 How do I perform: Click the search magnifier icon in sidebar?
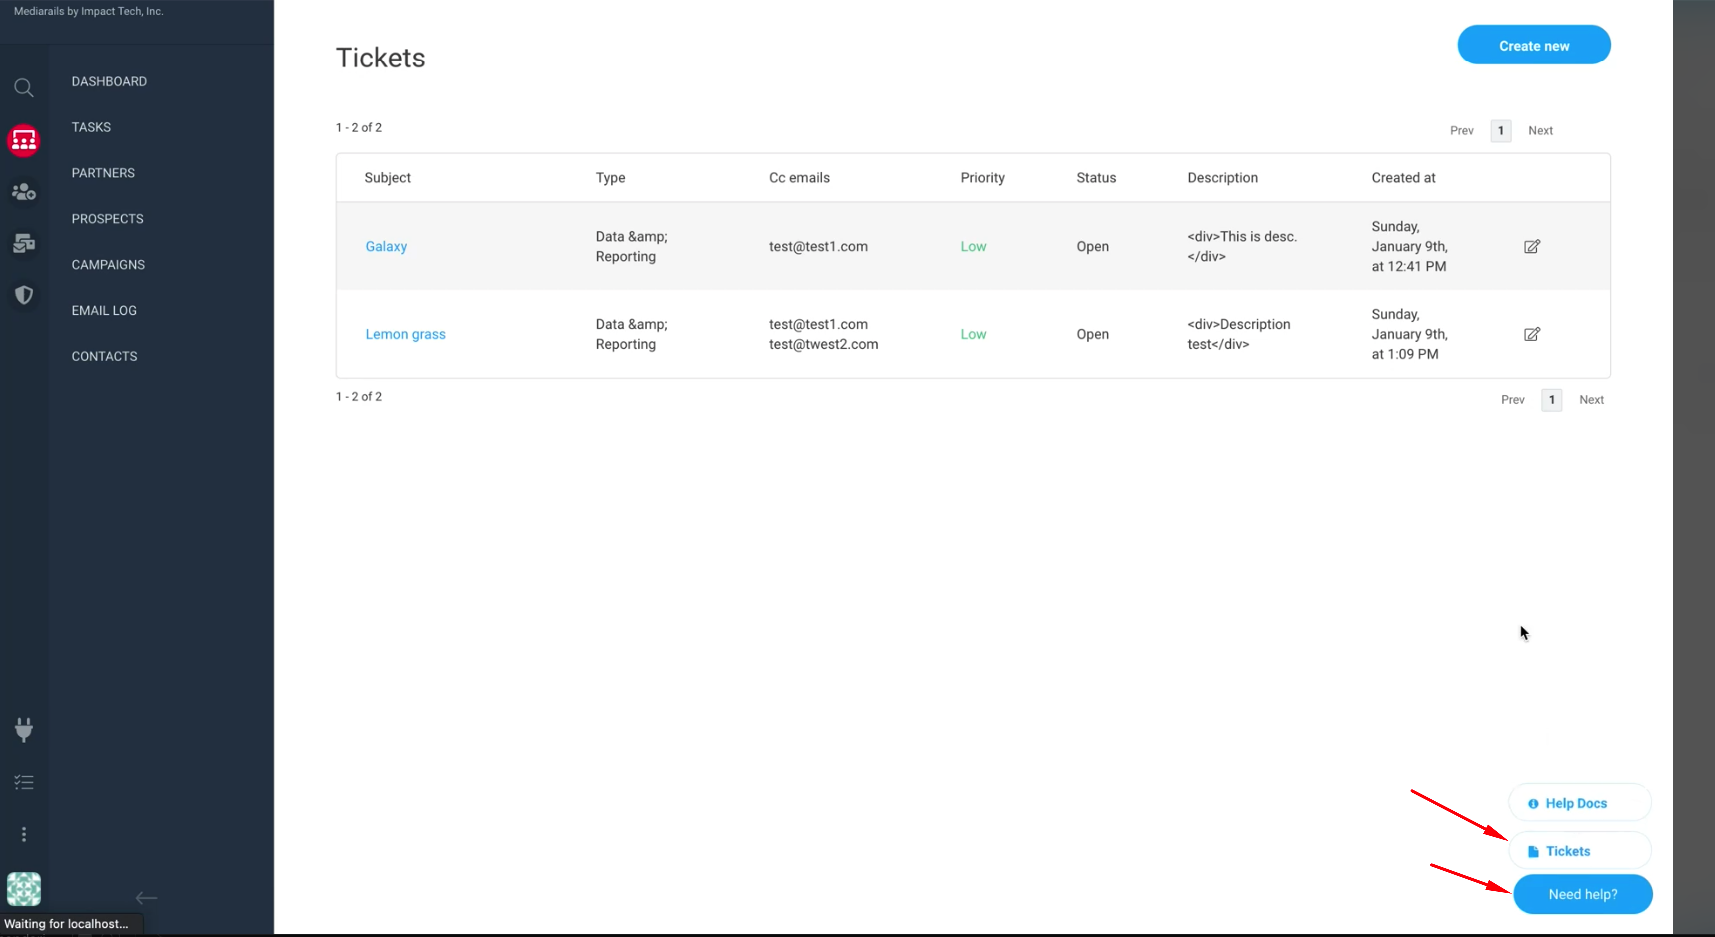point(24,88)
